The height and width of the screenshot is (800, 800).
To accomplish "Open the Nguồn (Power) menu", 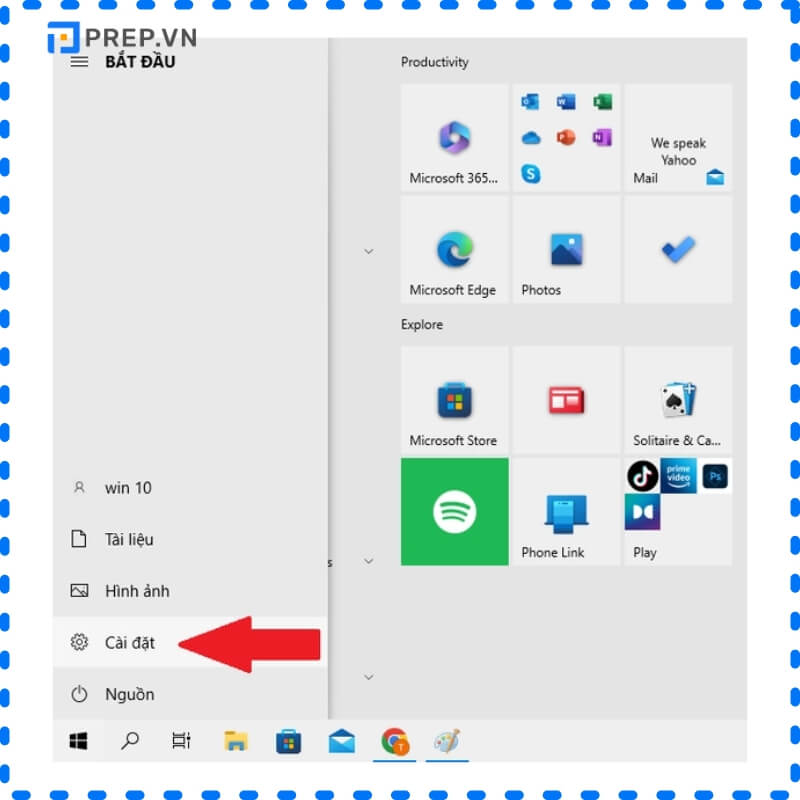I will [x=190, y=694].
